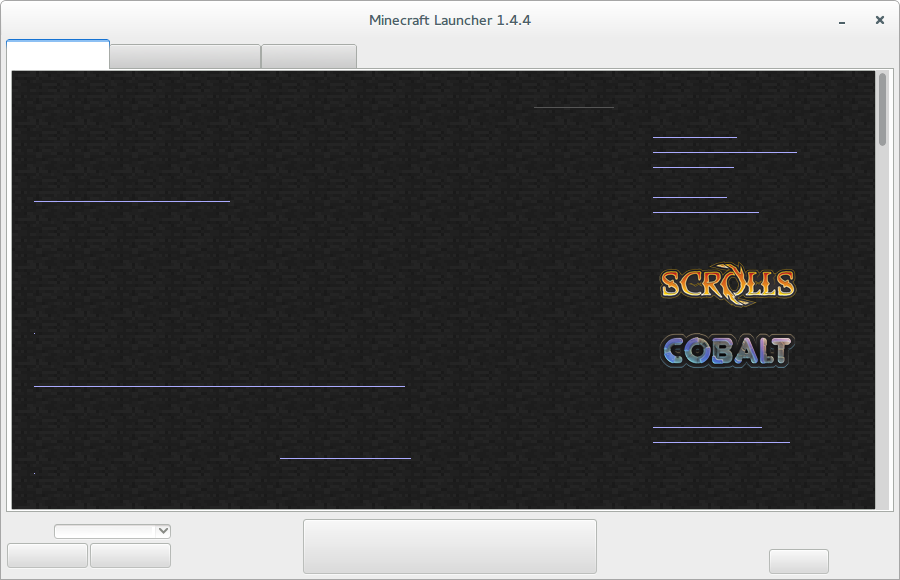Open the longest link above the Scrolls logo
Viewport: 900px width, 580px height.
click(x=724, y=151)
